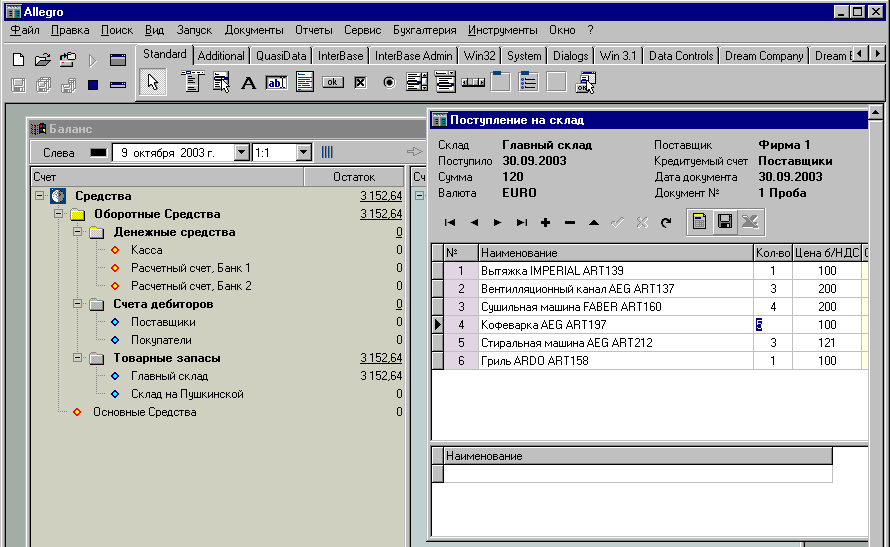Select the Главный склад tree item
890x547 pixels.
(x=169, y=376)
